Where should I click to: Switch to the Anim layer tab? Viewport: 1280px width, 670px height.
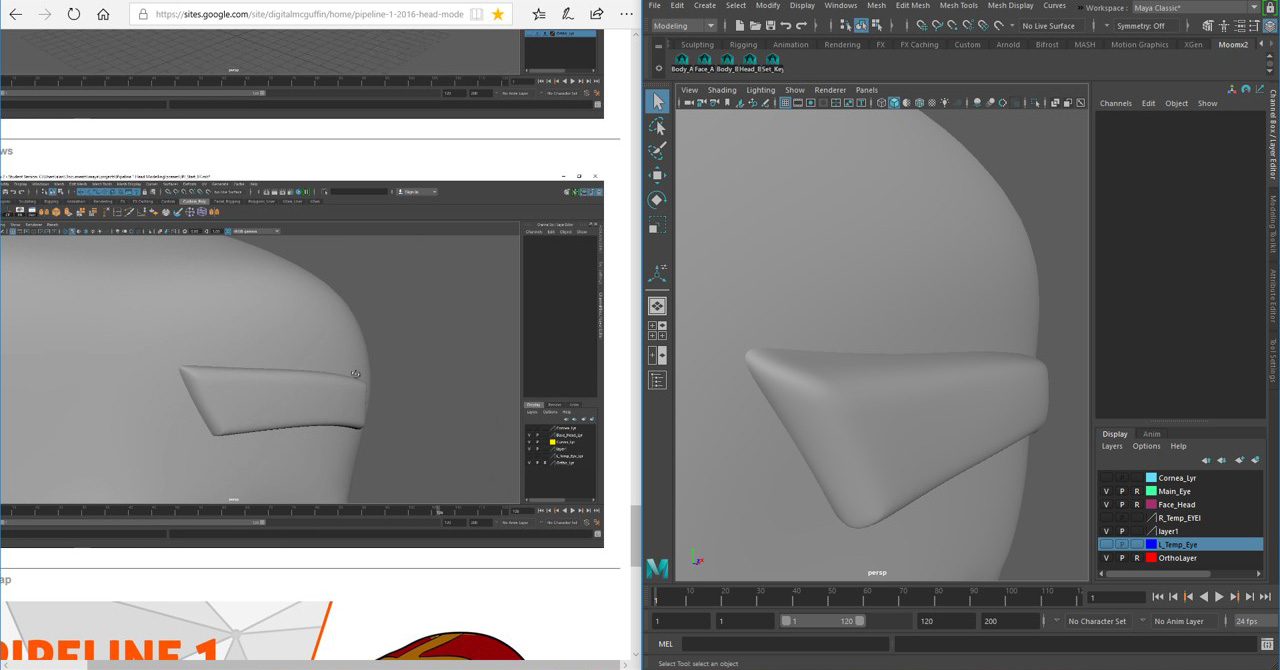(x=1152, y=434)
